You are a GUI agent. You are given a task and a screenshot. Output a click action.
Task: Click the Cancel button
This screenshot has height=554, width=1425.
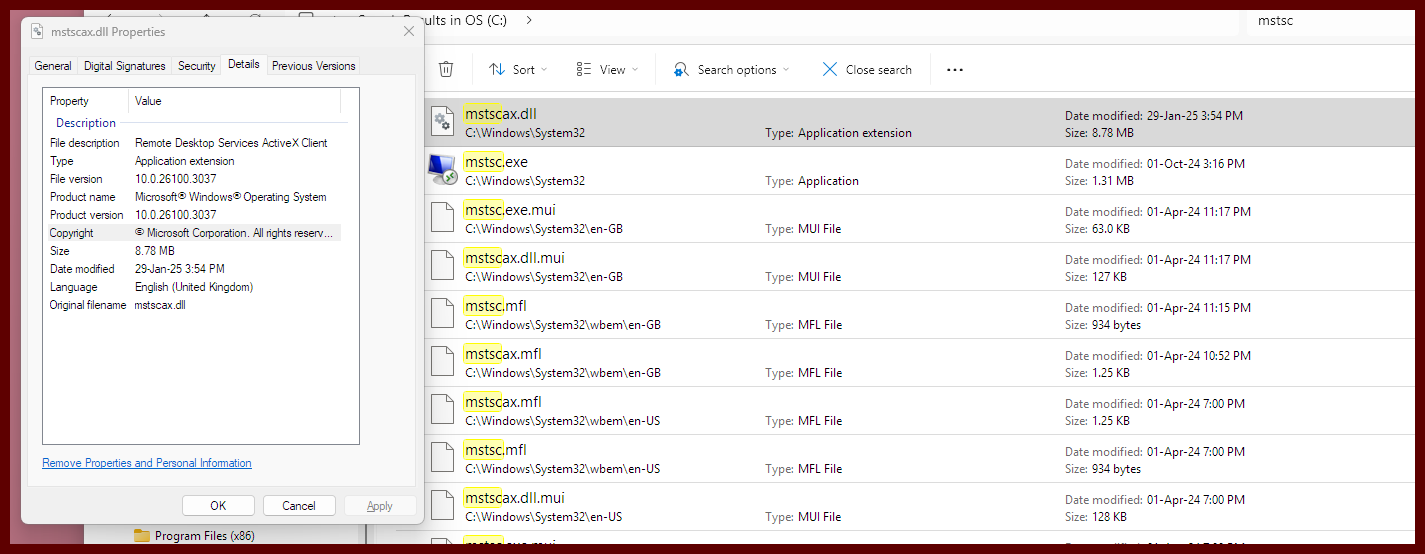pos(299,506)
